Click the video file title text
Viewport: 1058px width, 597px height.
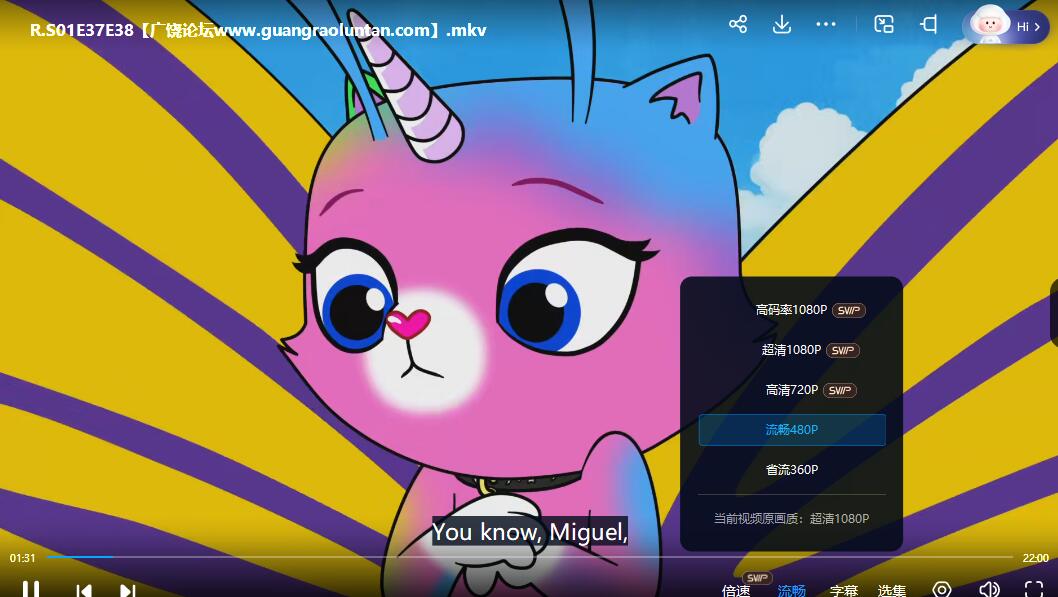pos(258,30)
